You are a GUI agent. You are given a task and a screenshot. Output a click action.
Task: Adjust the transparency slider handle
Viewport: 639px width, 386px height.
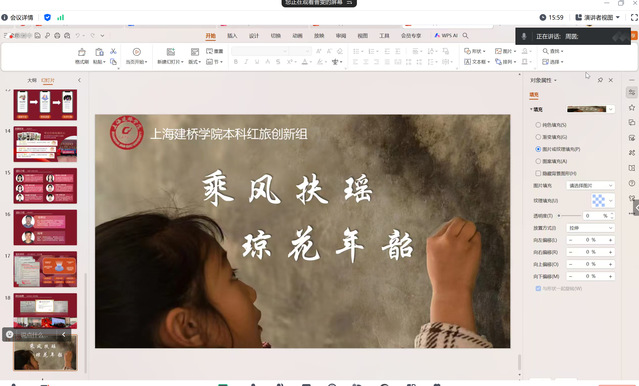(x=559, y=216)
